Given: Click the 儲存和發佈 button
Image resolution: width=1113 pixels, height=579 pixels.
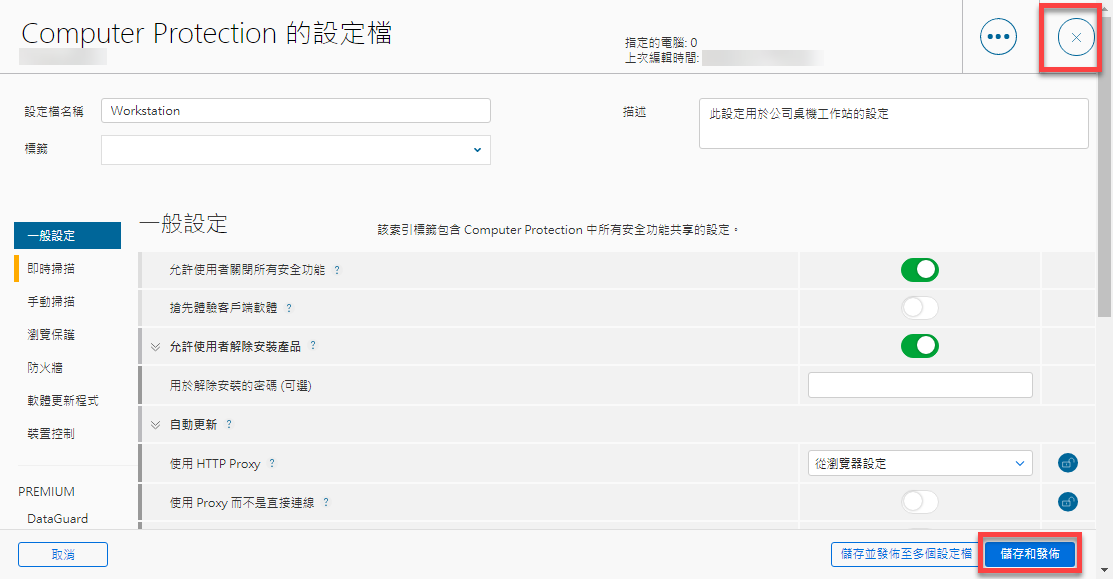Looking at the screenshot, I should pyautogui.click(x=1030, y=554).
